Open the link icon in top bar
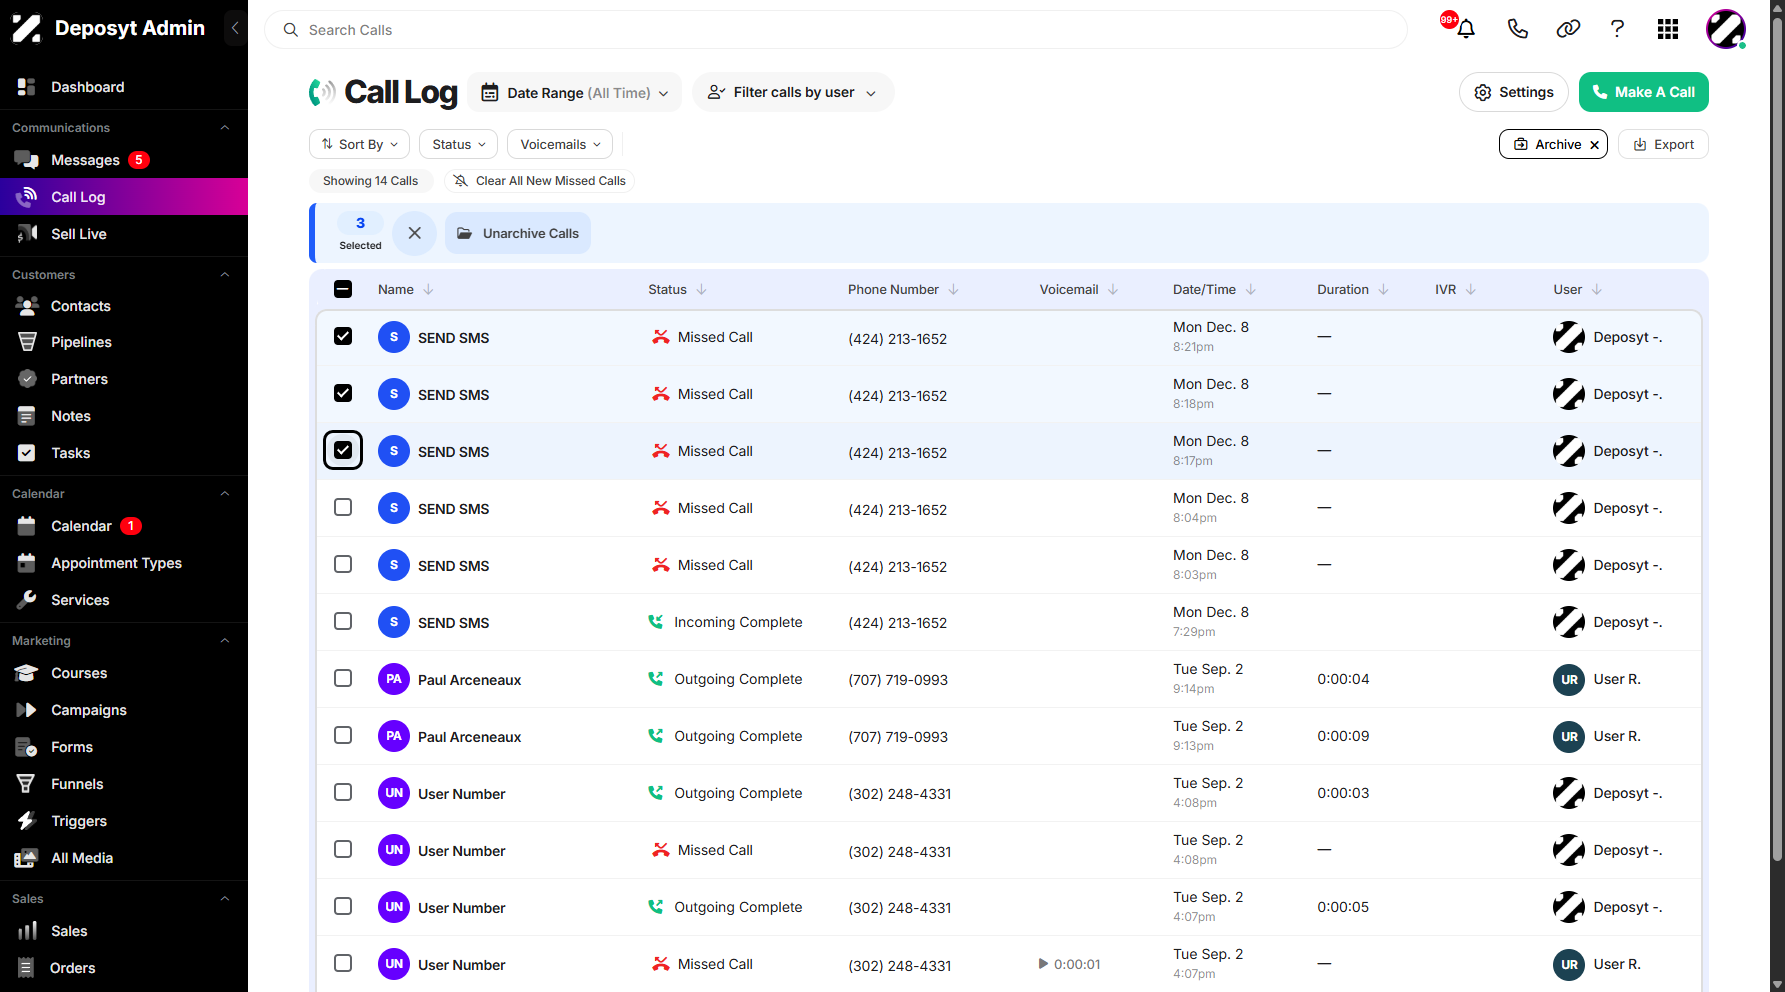1785x992 pixels. (x=1568, y=29)
